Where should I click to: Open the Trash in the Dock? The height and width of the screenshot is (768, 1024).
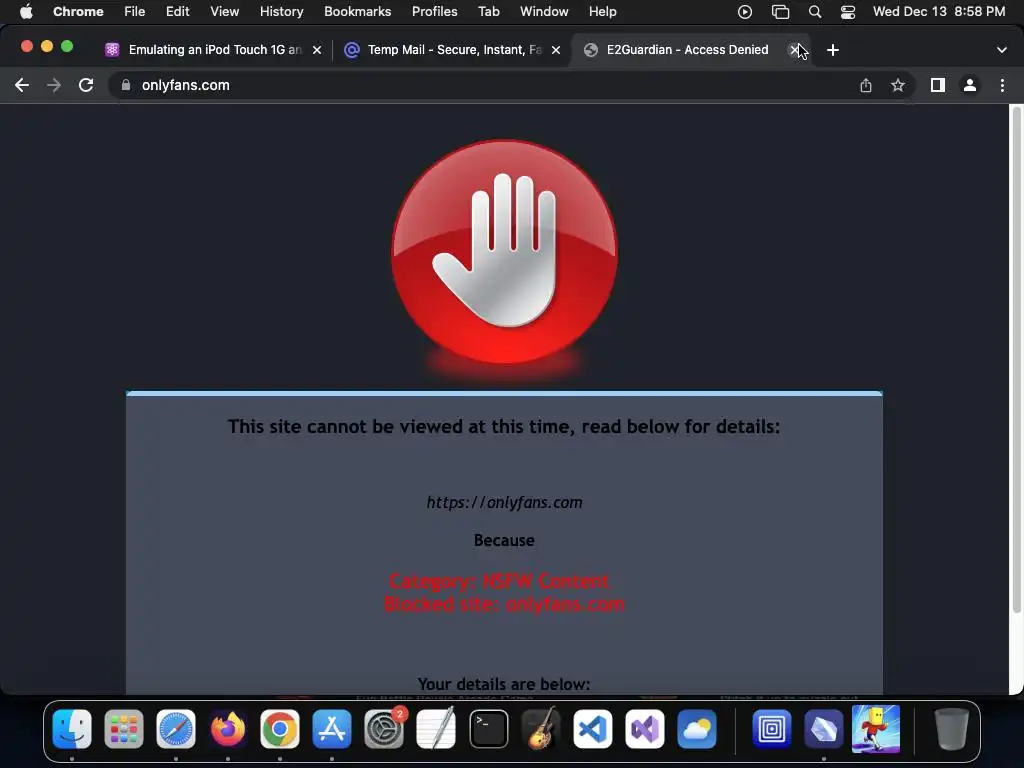tap(952, 728)
